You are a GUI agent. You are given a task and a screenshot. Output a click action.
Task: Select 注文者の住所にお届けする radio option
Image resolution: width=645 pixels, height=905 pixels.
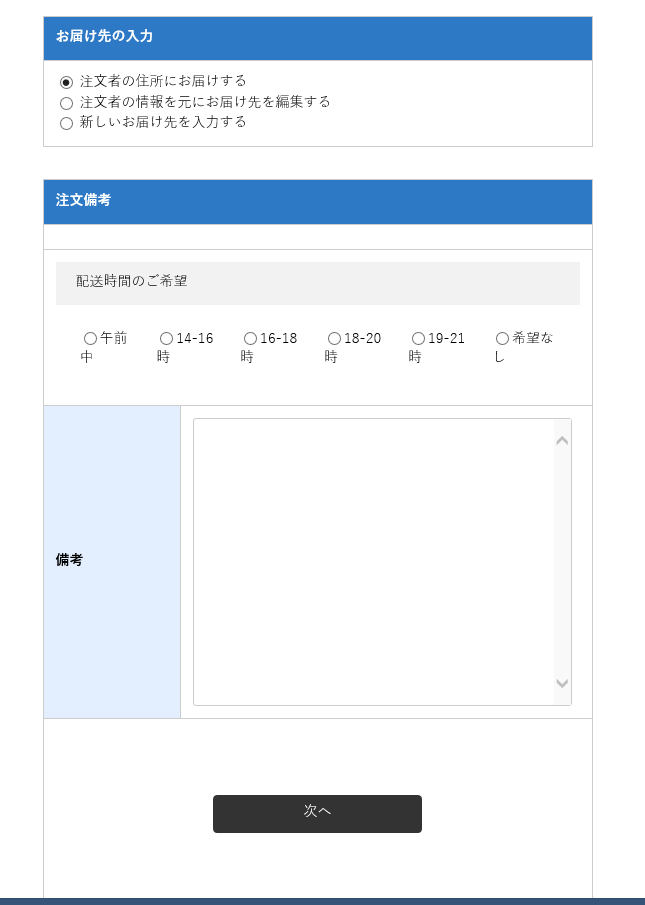click(66, 82)
